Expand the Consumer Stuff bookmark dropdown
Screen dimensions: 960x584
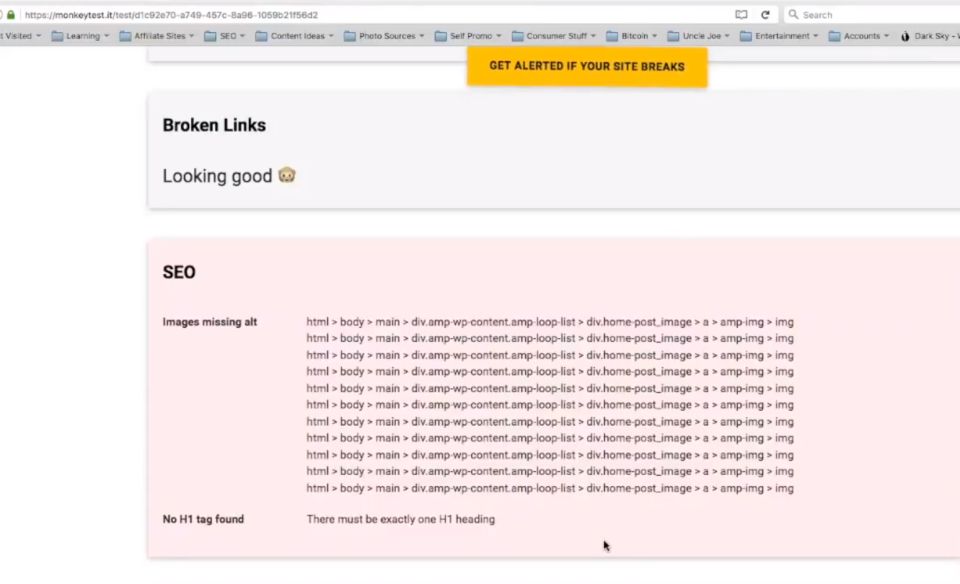[592, 36]
